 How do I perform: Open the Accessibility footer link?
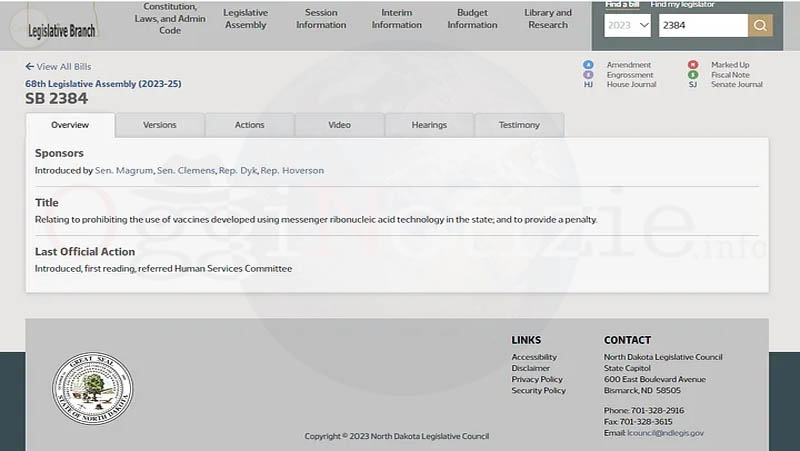[x=534, y=357]
